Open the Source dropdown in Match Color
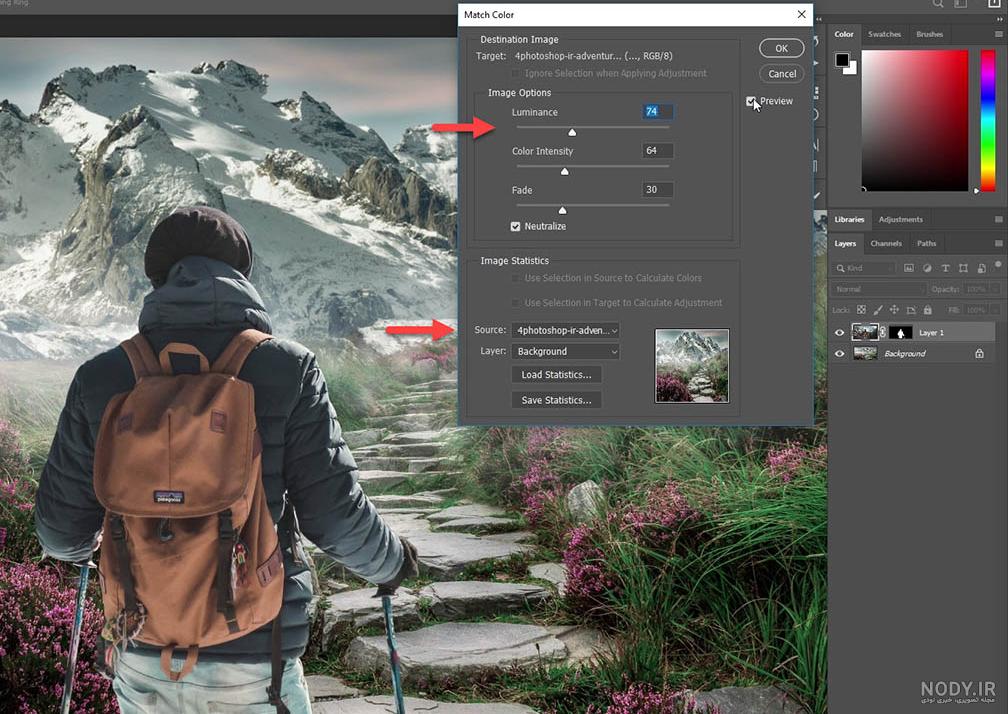 pos(566,330)
